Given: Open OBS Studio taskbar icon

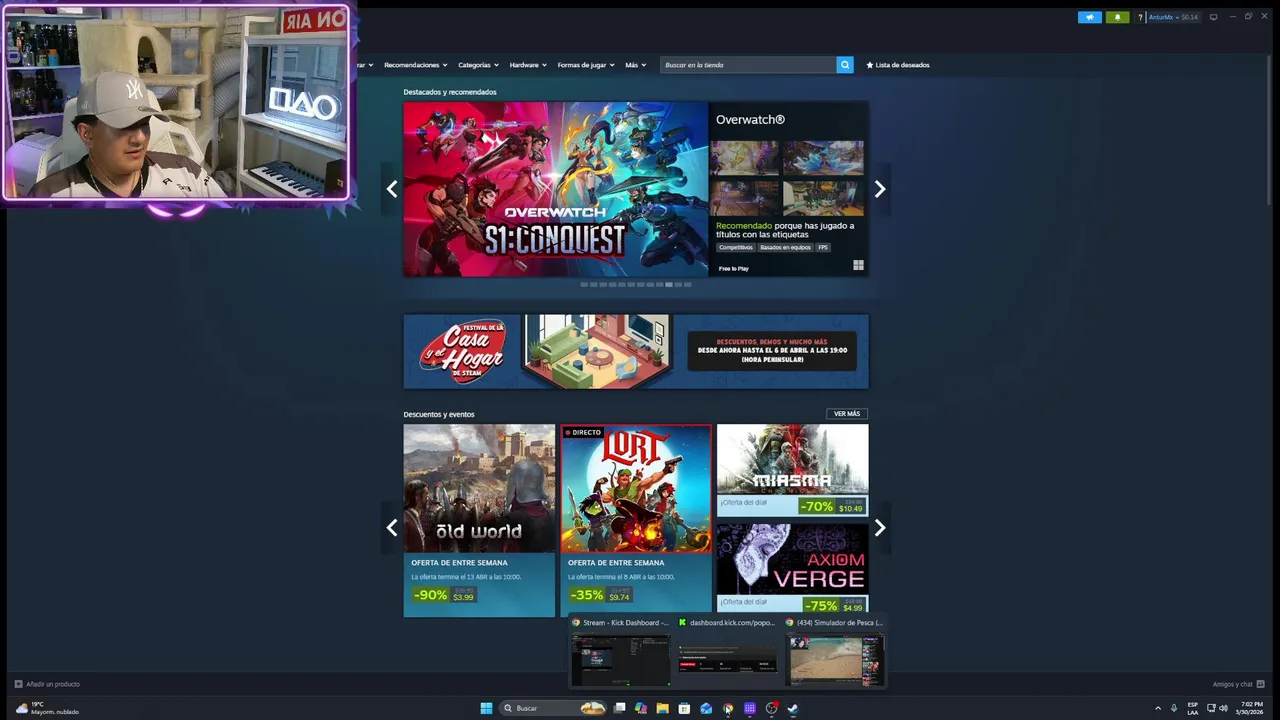Looking at the screenshot, I should coord(771,708).
